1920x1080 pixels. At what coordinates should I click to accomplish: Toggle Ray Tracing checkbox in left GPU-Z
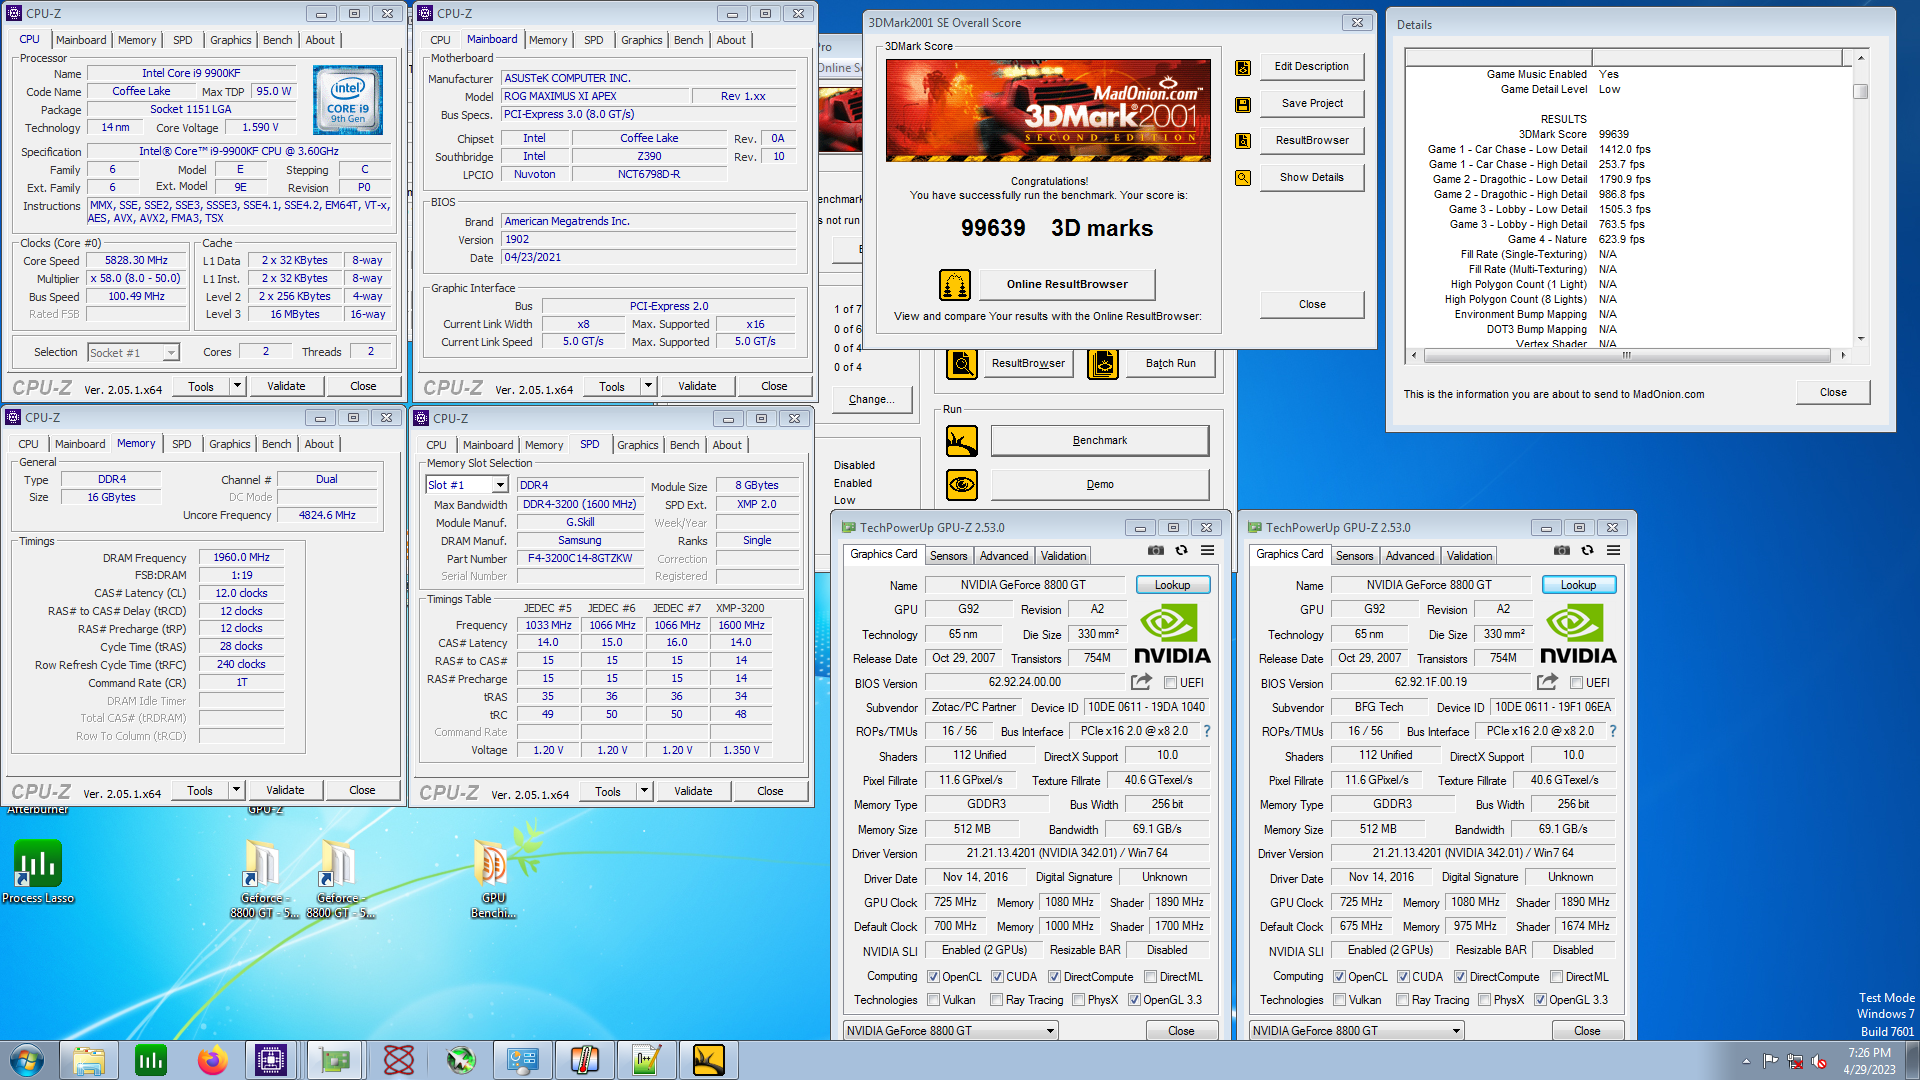(996, 1000)
